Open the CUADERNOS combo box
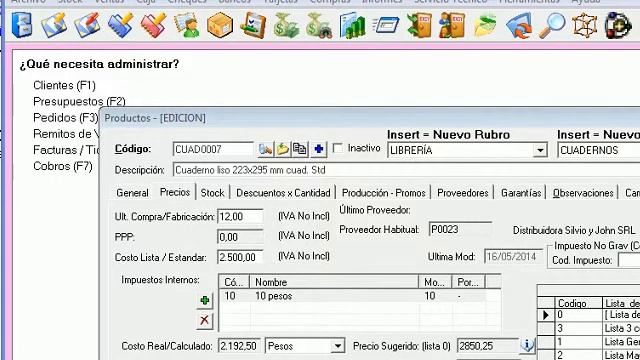640x360 pixels. point(598,150)
